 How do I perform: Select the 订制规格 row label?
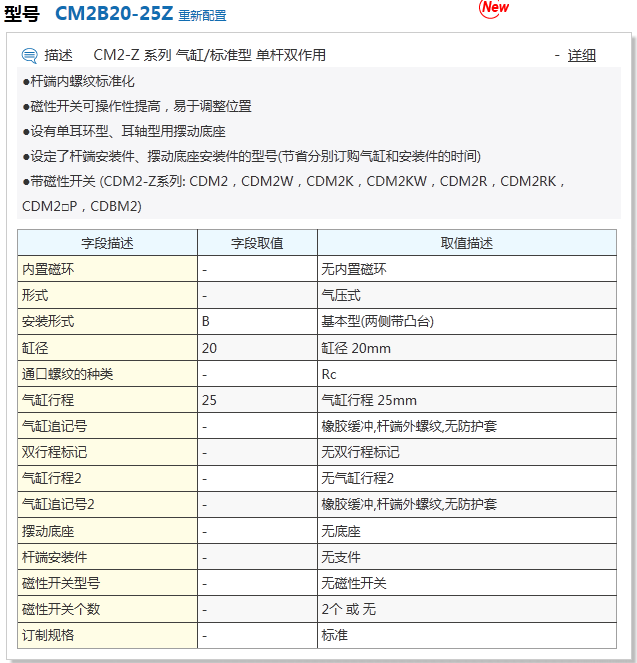click(48, 635)
